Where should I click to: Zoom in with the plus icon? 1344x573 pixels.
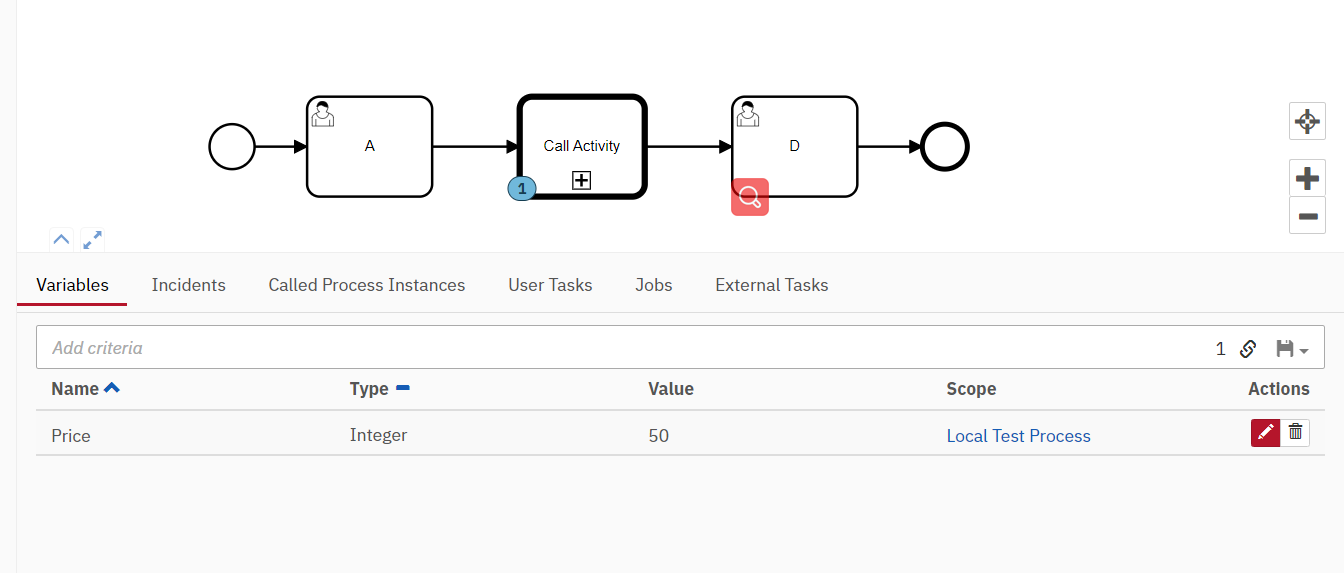pos(1307,179)
